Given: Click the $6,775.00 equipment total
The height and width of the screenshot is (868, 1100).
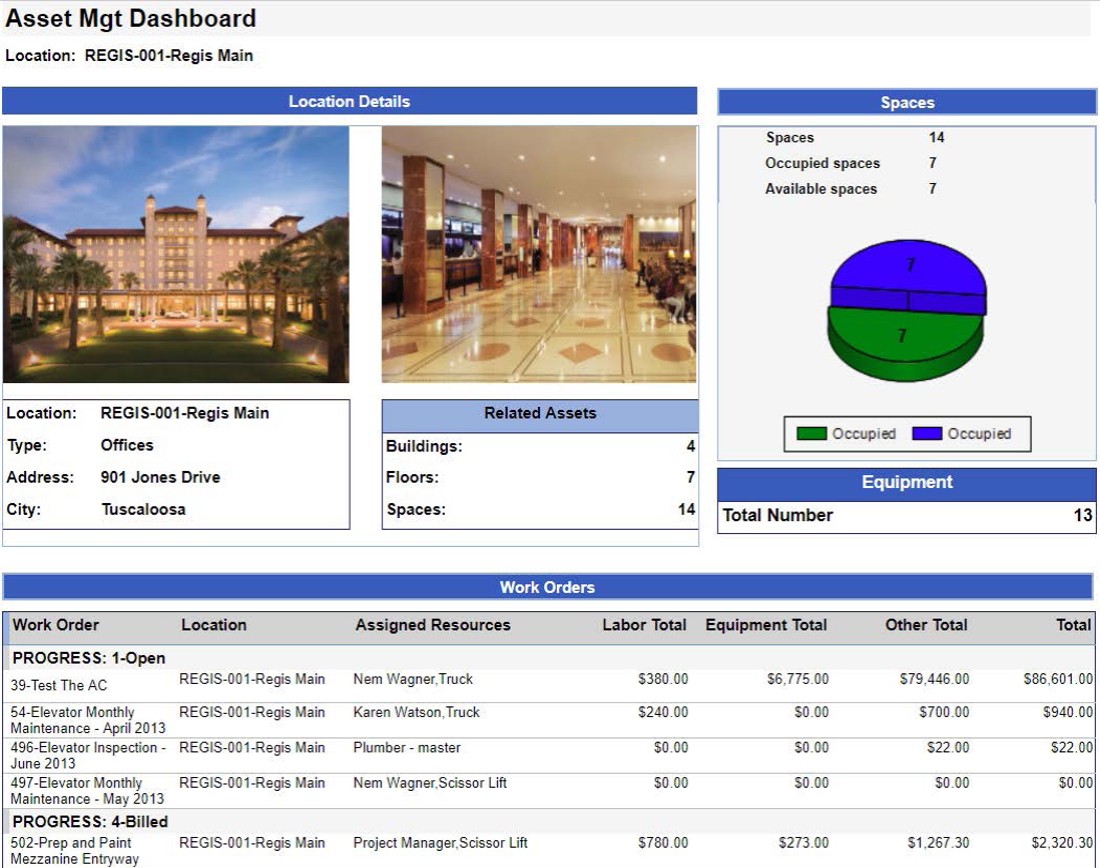Looking at the screenshot, I should pyautogui.click(x=798, y=679).
